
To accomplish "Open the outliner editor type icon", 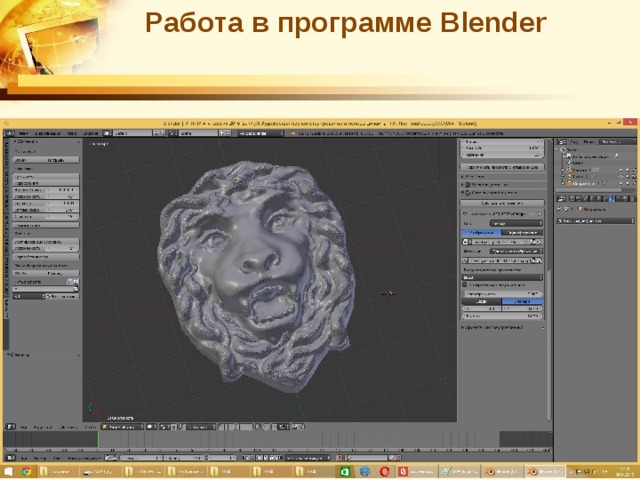I will click(x=562, y=142).
